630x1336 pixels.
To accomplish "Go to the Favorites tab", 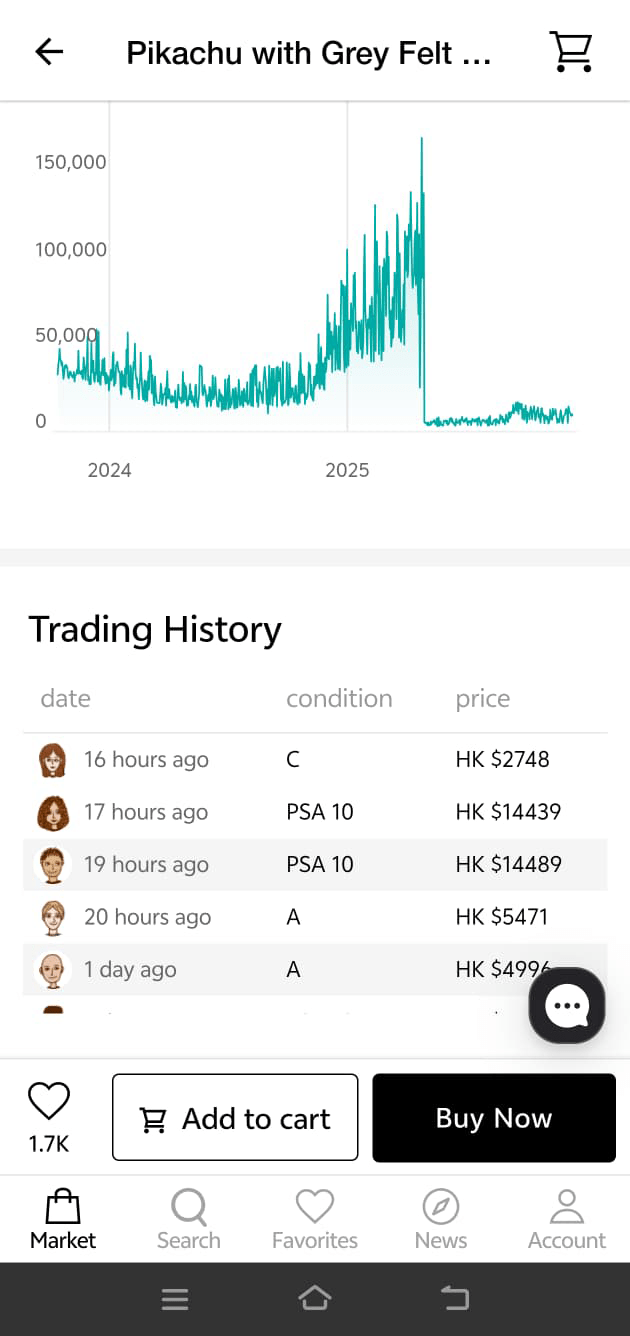I will coord(315,1219).
